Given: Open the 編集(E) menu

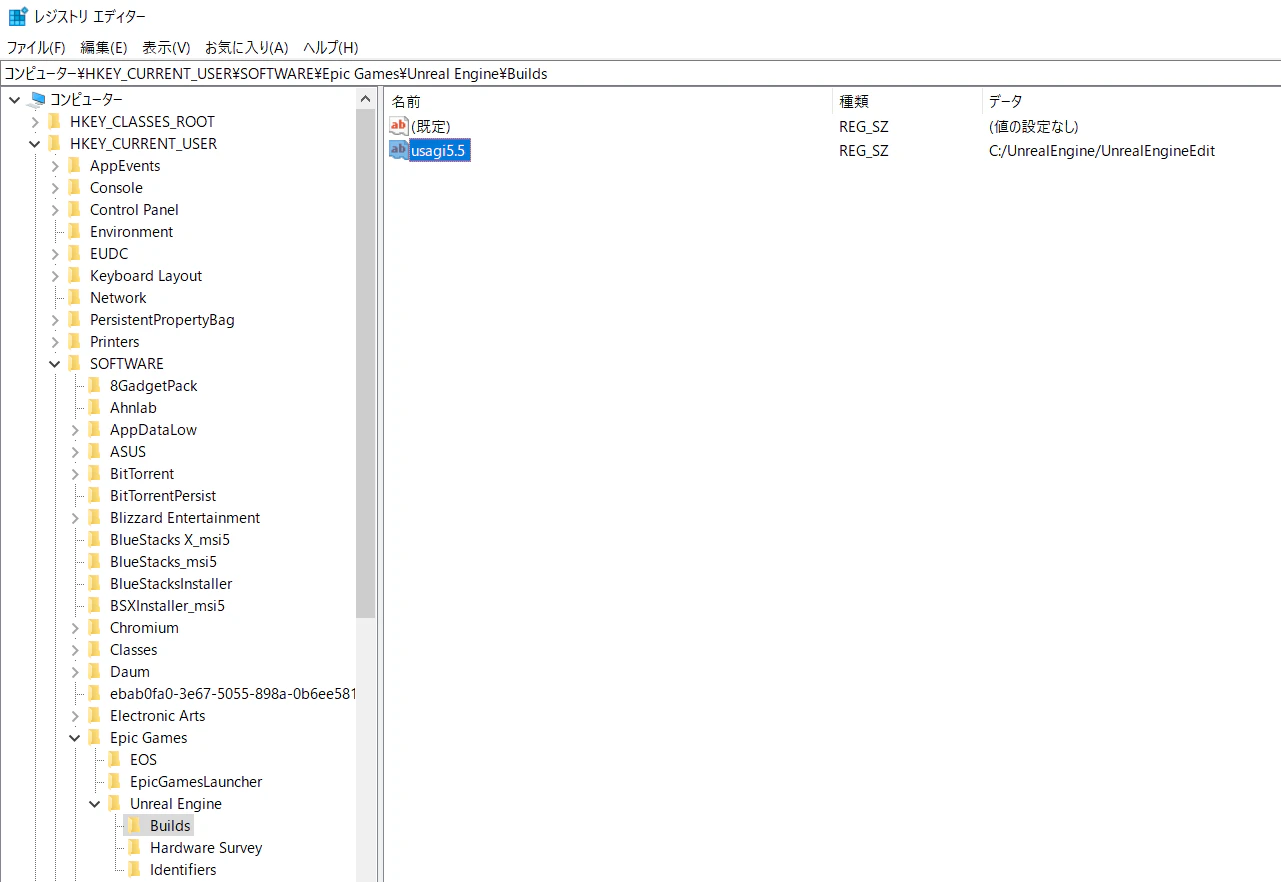Looking at the screenshot, I should [104, 47].
